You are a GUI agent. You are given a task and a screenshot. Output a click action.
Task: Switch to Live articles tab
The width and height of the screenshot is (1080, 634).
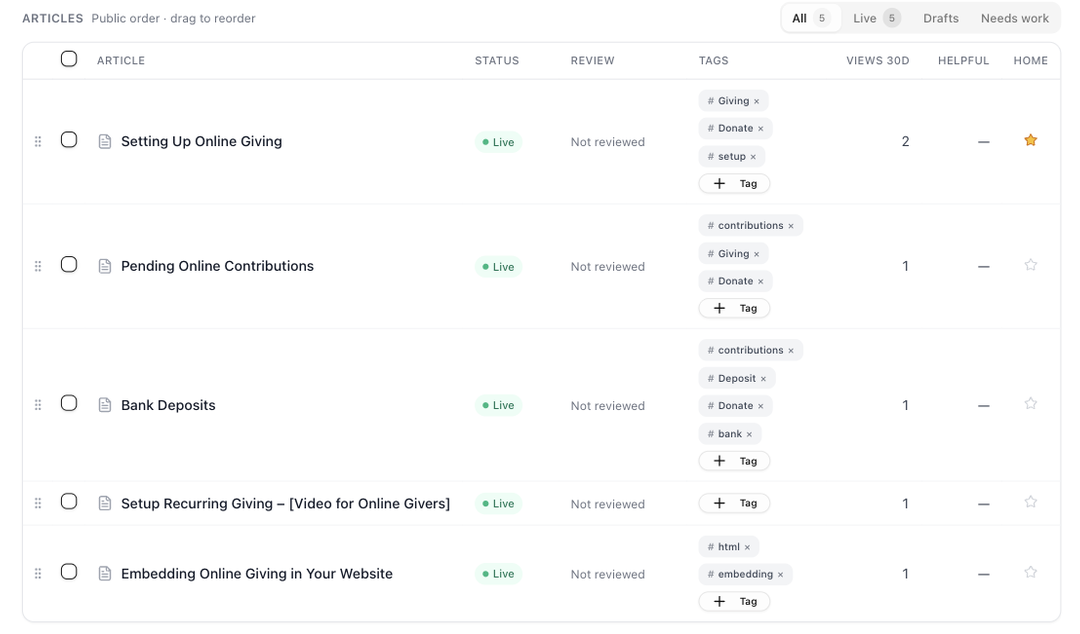pyautogui.click(x=876, y=19)
